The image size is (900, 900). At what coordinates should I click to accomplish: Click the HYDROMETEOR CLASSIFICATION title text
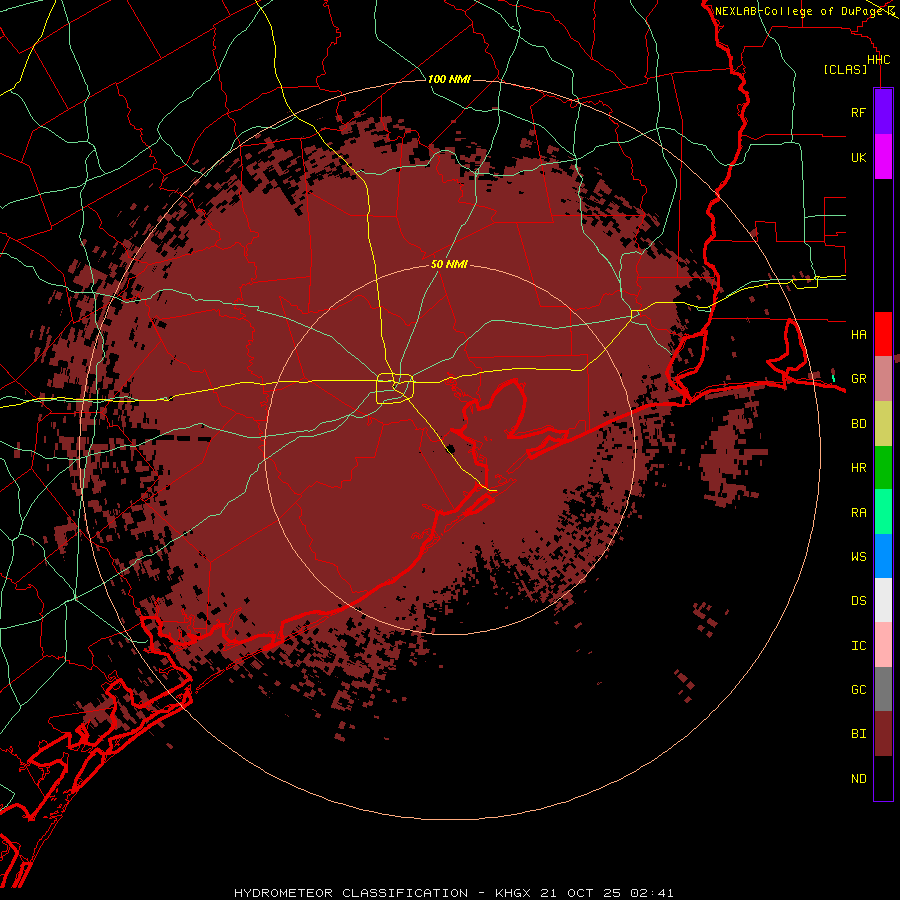click(351, 893)
